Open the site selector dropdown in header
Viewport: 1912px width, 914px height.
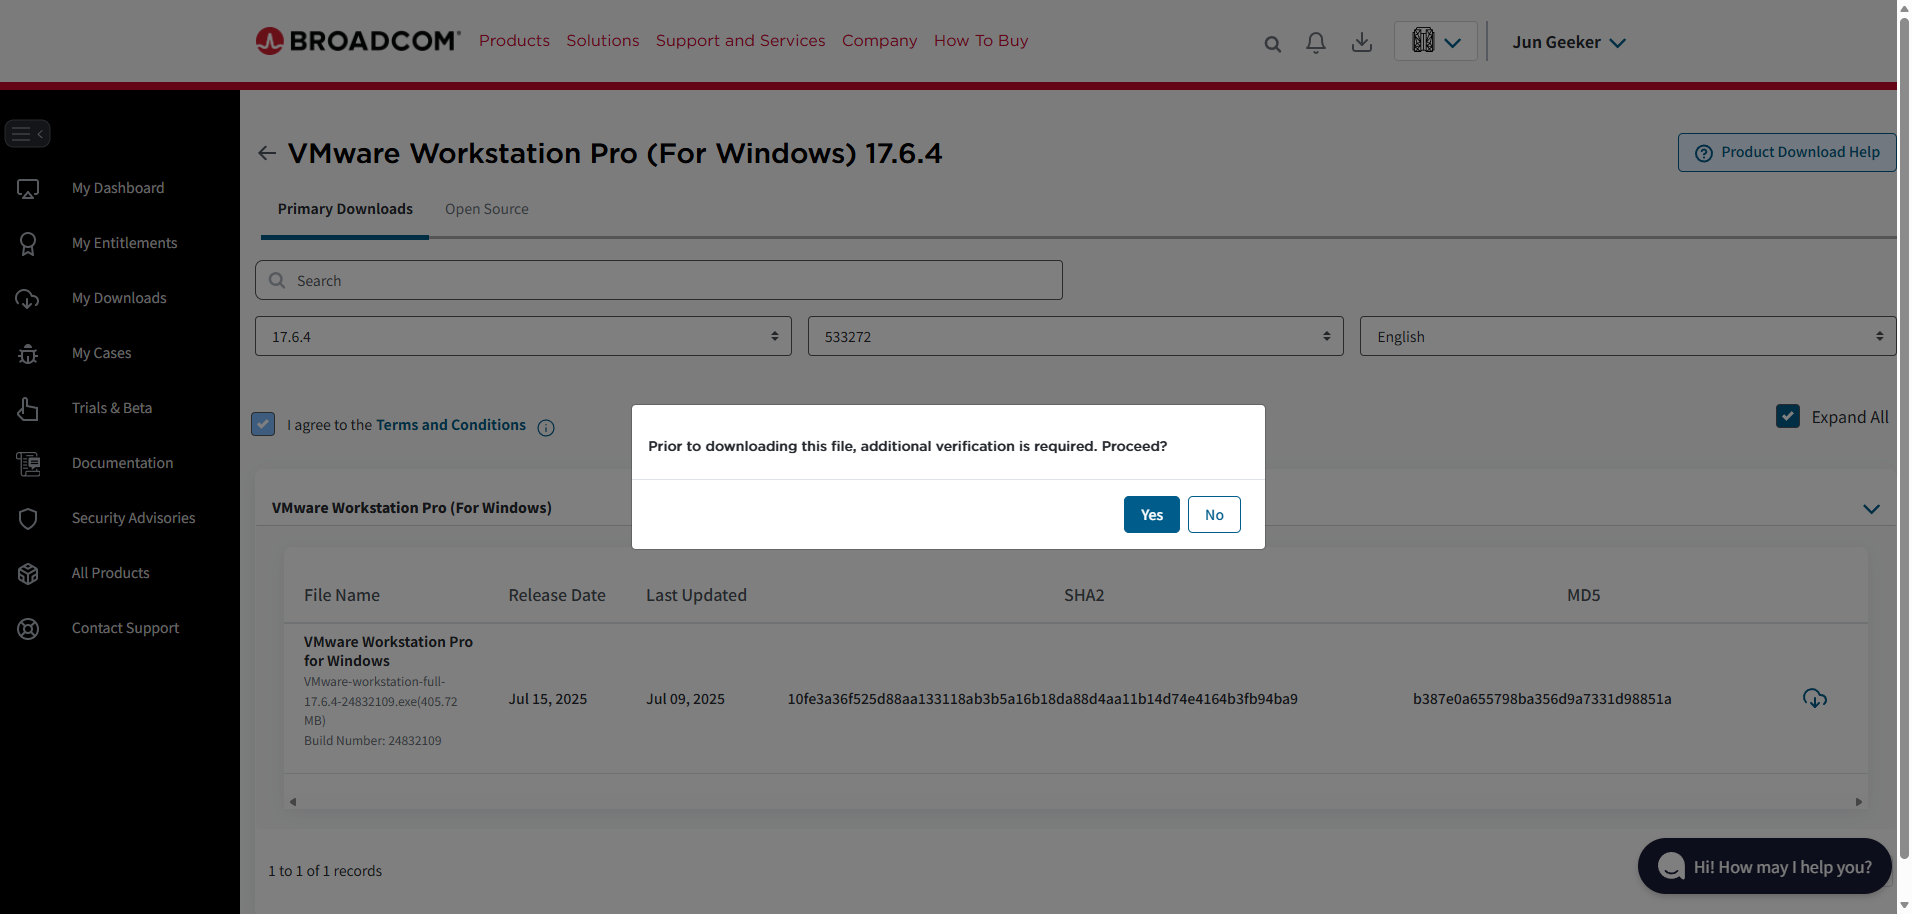(1436, 41)
